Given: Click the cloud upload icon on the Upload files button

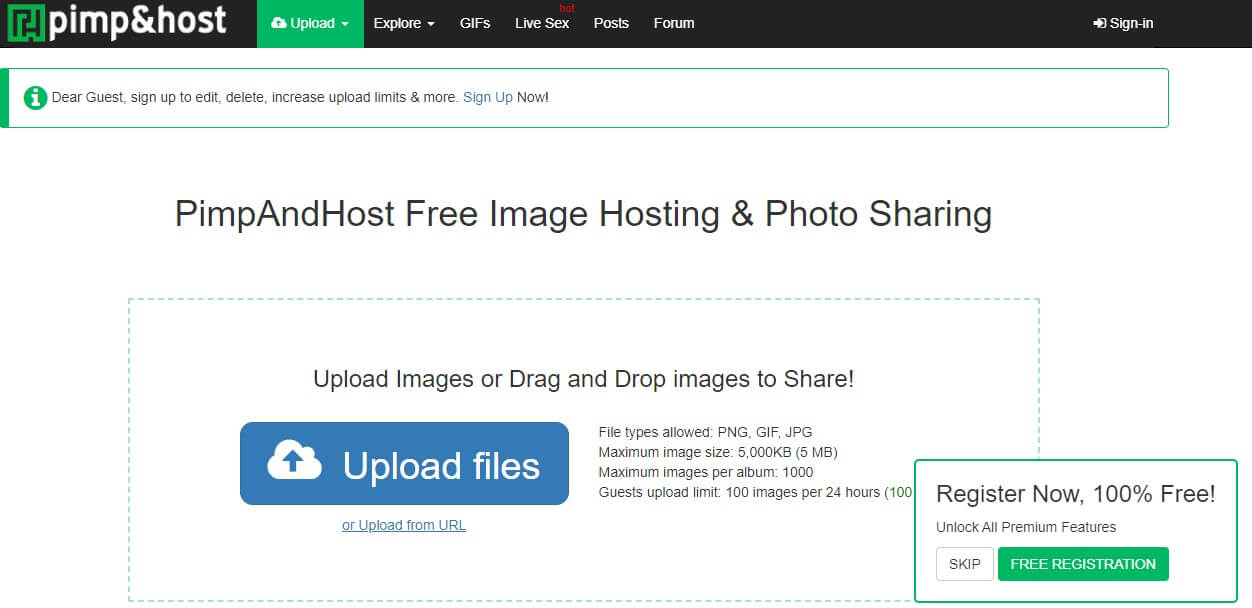Looking at the screenshot, I should coord(294,460).
